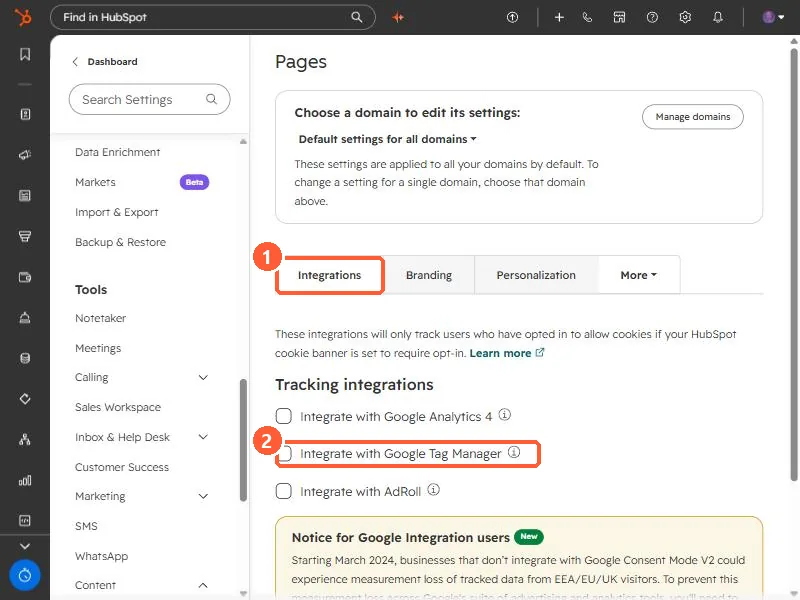The height and width of the screenshot is (600, 800).
Task: Open the service bell icon in left rail
Action: [25, 318]
